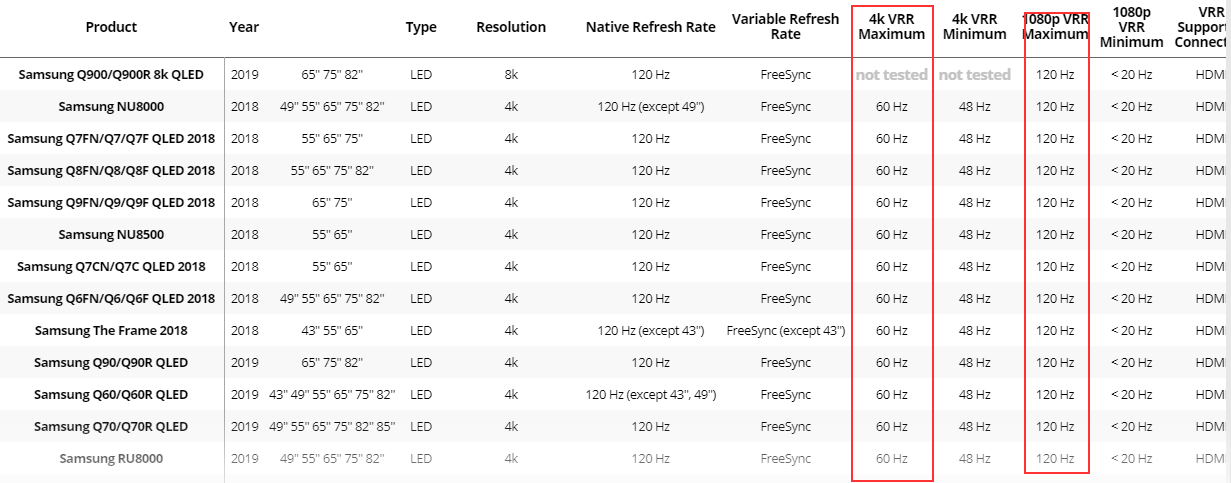The height and width of the screenshot is (483, 1231).
Task: Select the 4k VRR Maximum column header
Action: tap(892, 27)
